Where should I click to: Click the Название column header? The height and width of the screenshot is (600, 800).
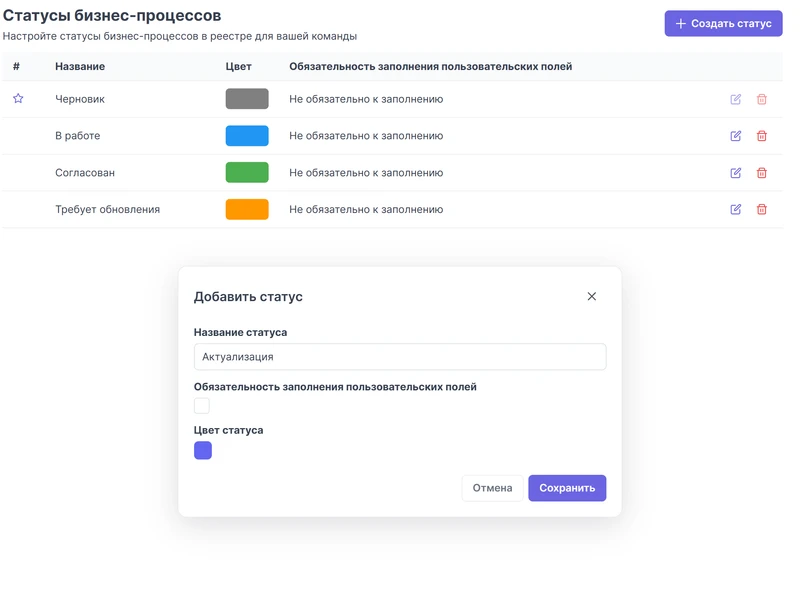tap(80, 66)
